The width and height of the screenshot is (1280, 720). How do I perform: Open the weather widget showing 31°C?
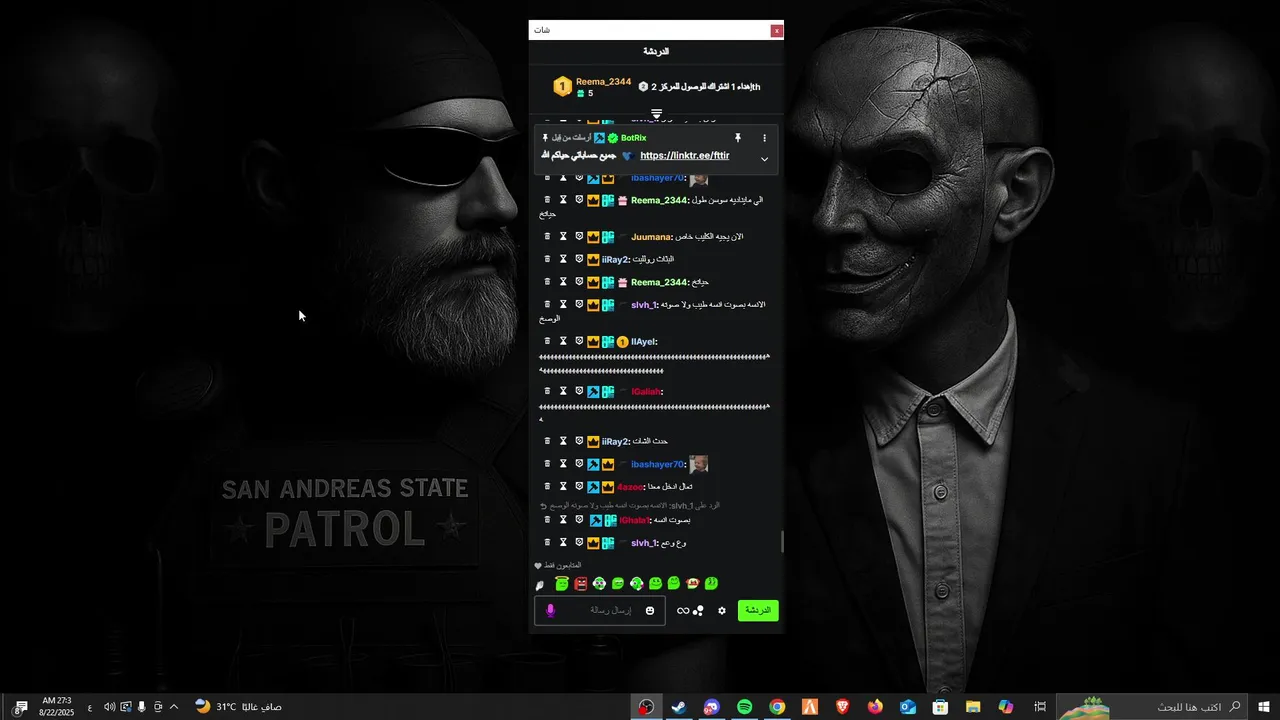pos(238,707)
